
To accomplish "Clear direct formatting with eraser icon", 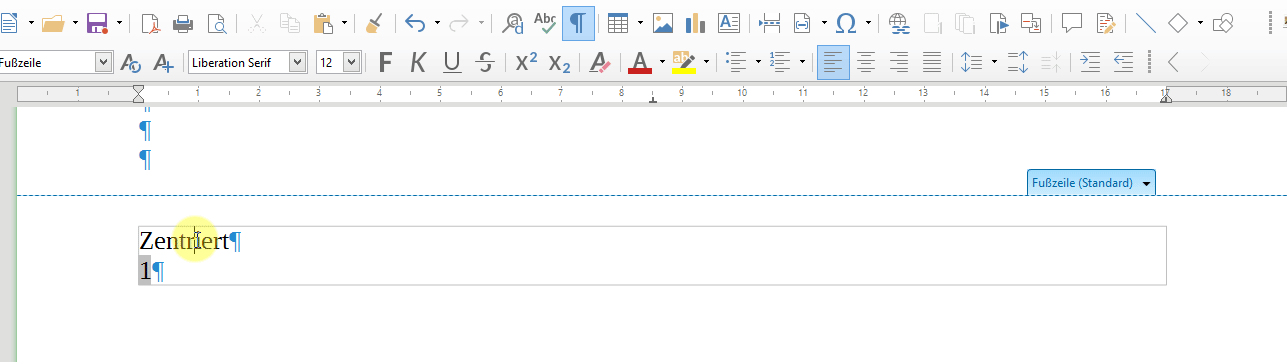I will (x=599, y=63).
